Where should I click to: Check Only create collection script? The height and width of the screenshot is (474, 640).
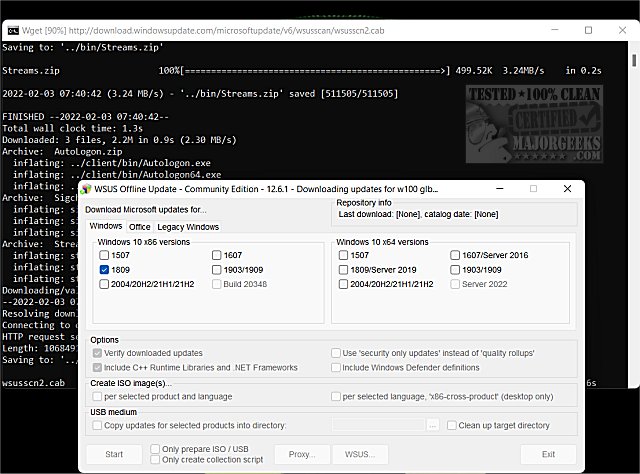[155, 460]
